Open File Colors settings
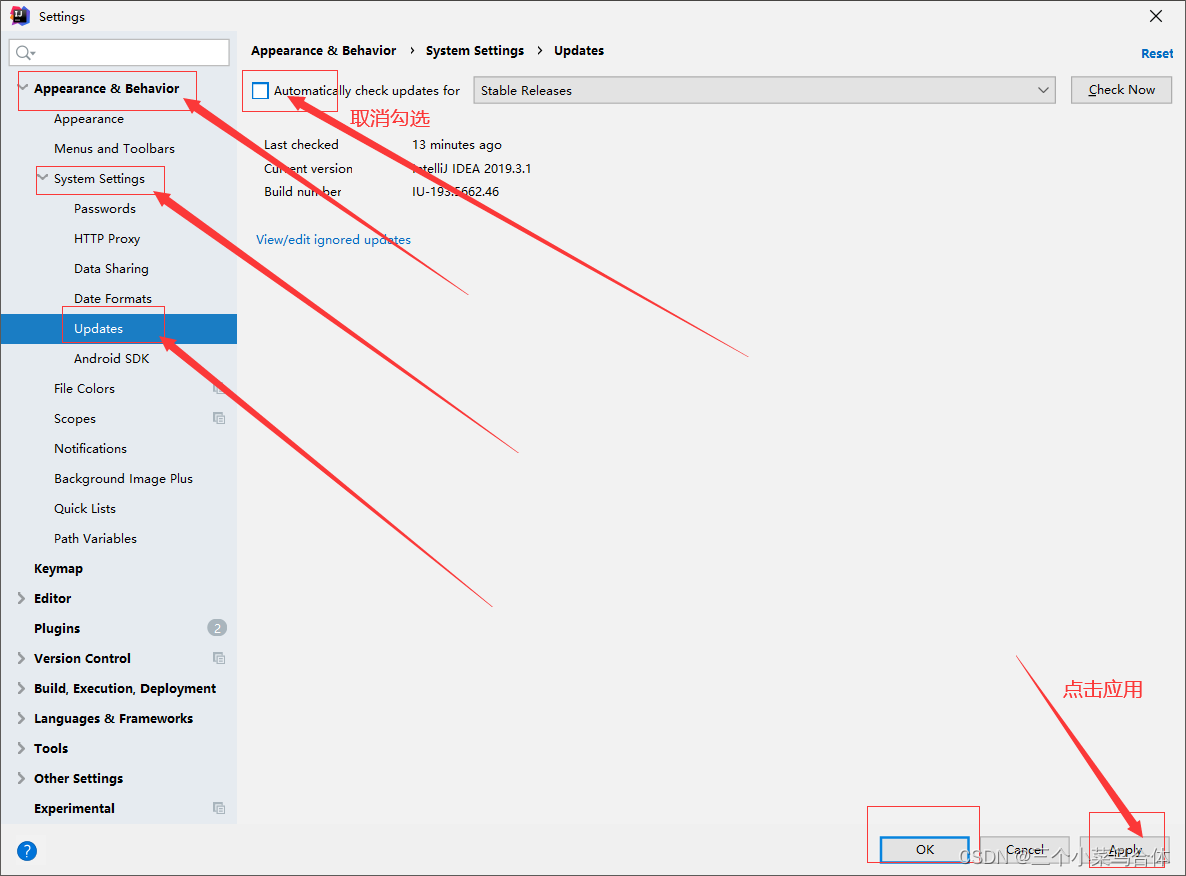This screenshot has height=876, width=1186. (84, 389)
